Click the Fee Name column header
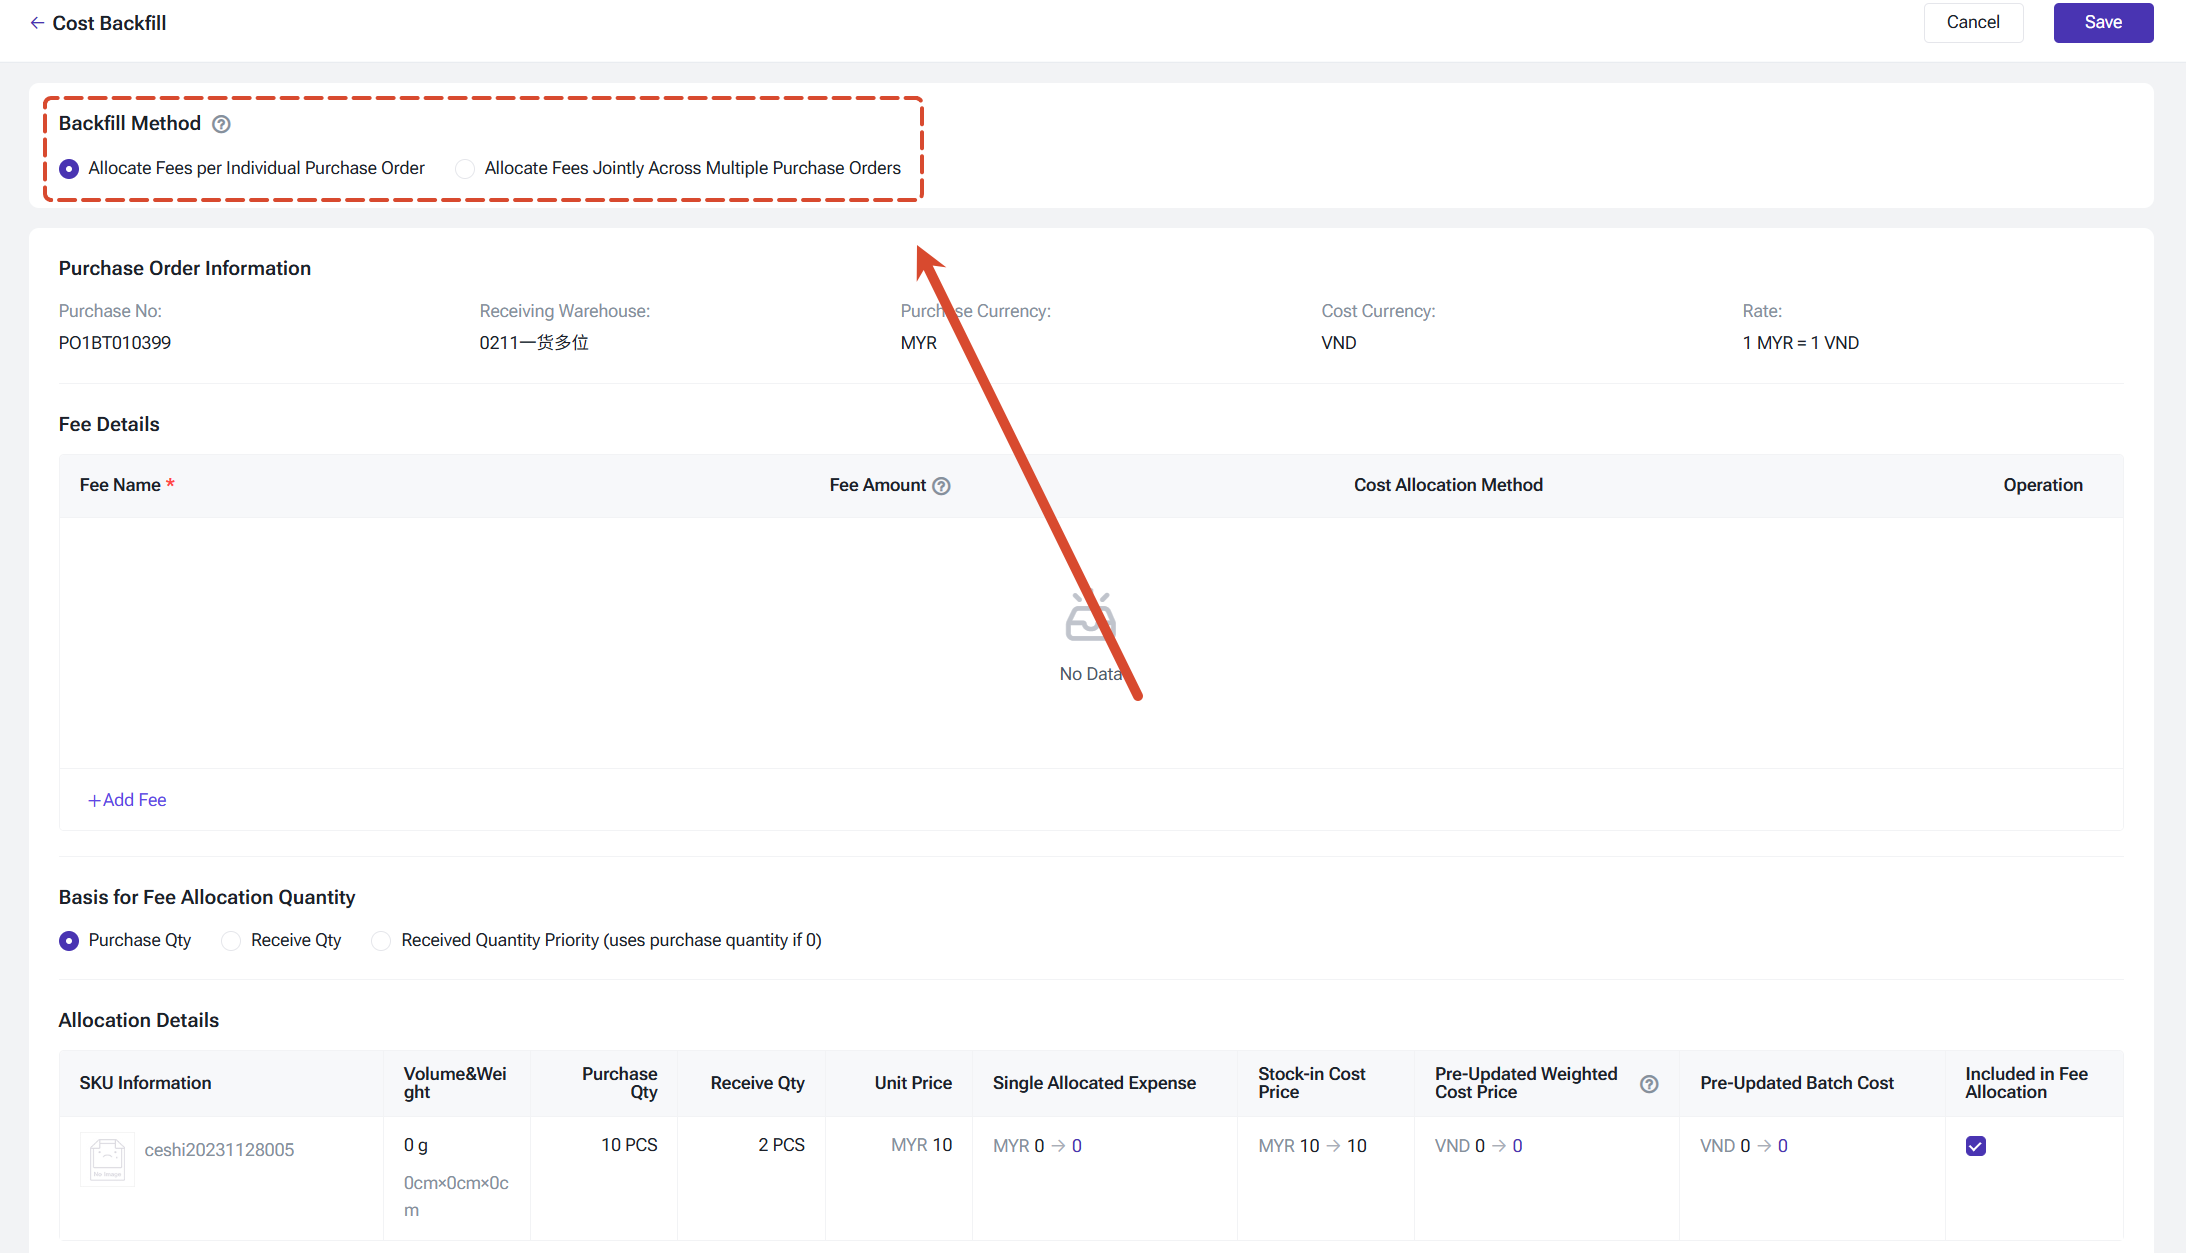Viewport: 2186px width, 1253px height. (127, 485)
